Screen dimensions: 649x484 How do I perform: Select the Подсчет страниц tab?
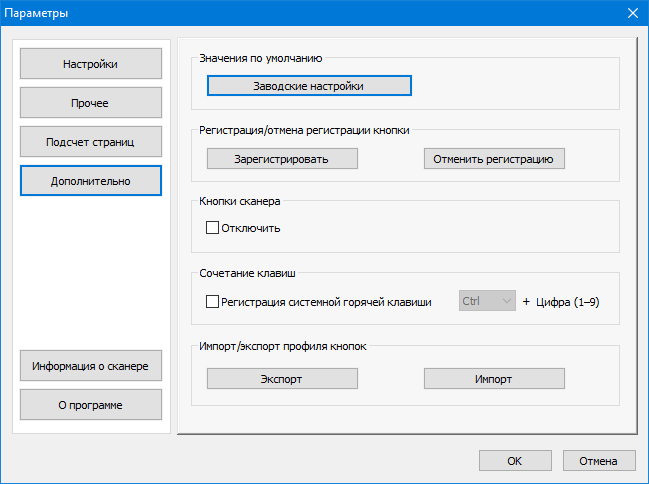point(90,141)
